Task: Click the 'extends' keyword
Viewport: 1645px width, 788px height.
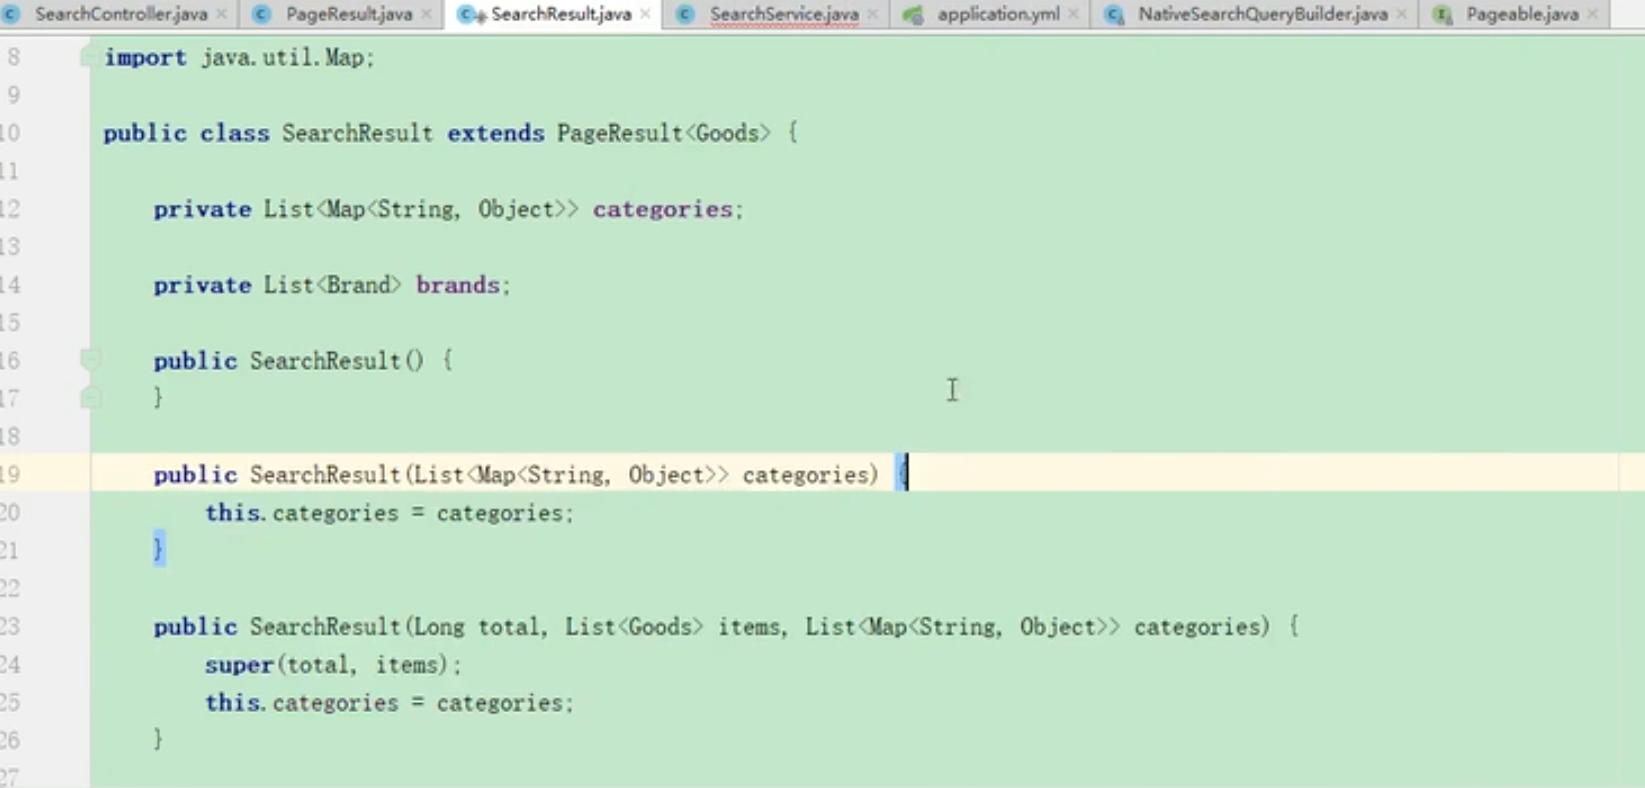Action: 496,134
